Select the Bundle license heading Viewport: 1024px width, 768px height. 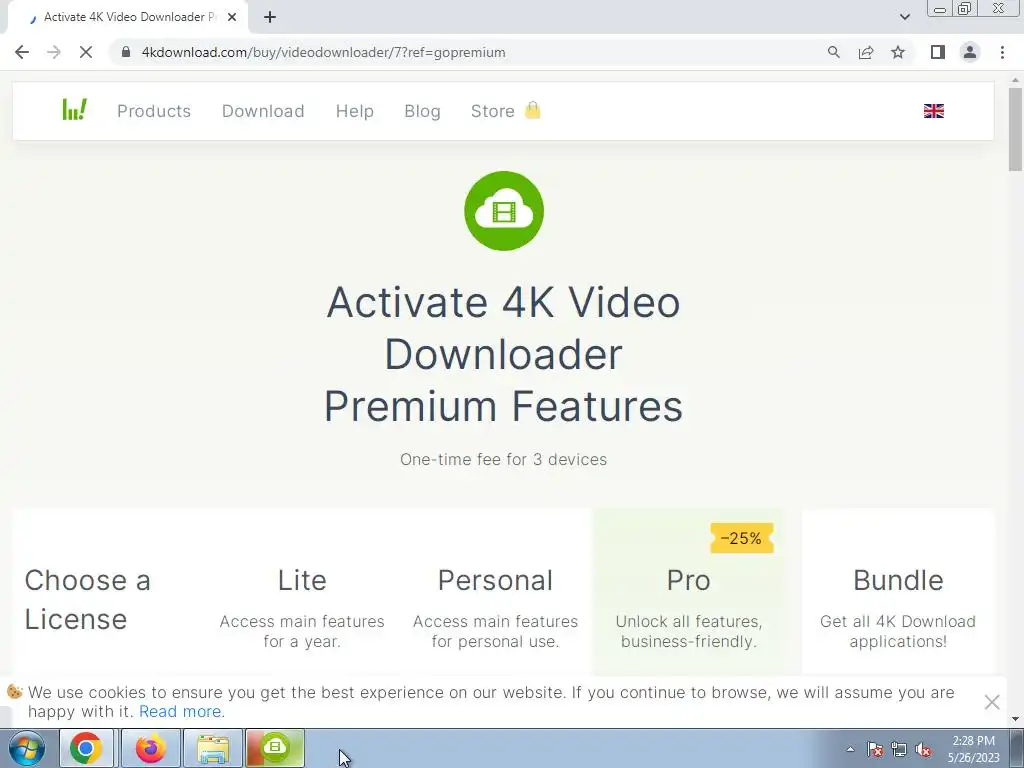click(x=898, y=580)
